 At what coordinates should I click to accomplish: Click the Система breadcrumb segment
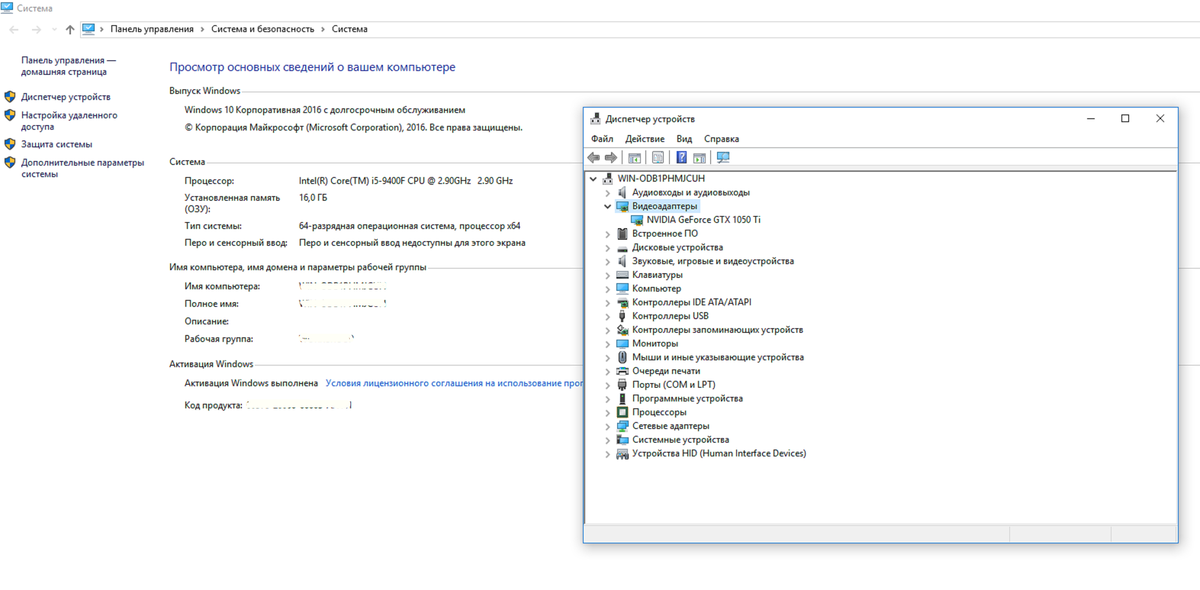point(350,29)
